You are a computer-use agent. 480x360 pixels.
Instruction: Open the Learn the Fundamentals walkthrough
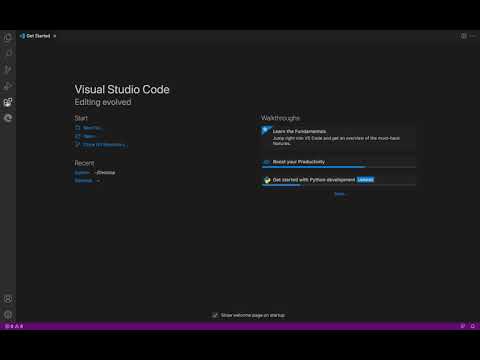pyautogui.click(x=338, y=137)
